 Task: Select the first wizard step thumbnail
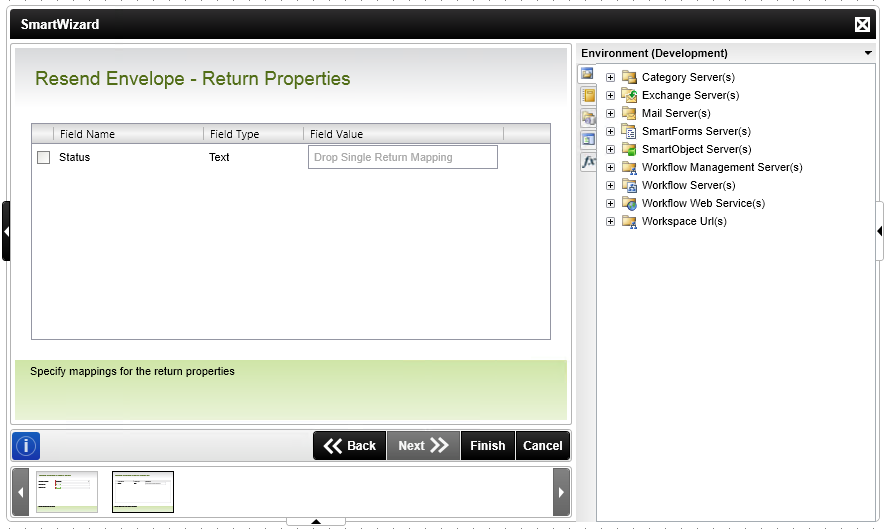(x=67, y=492)
